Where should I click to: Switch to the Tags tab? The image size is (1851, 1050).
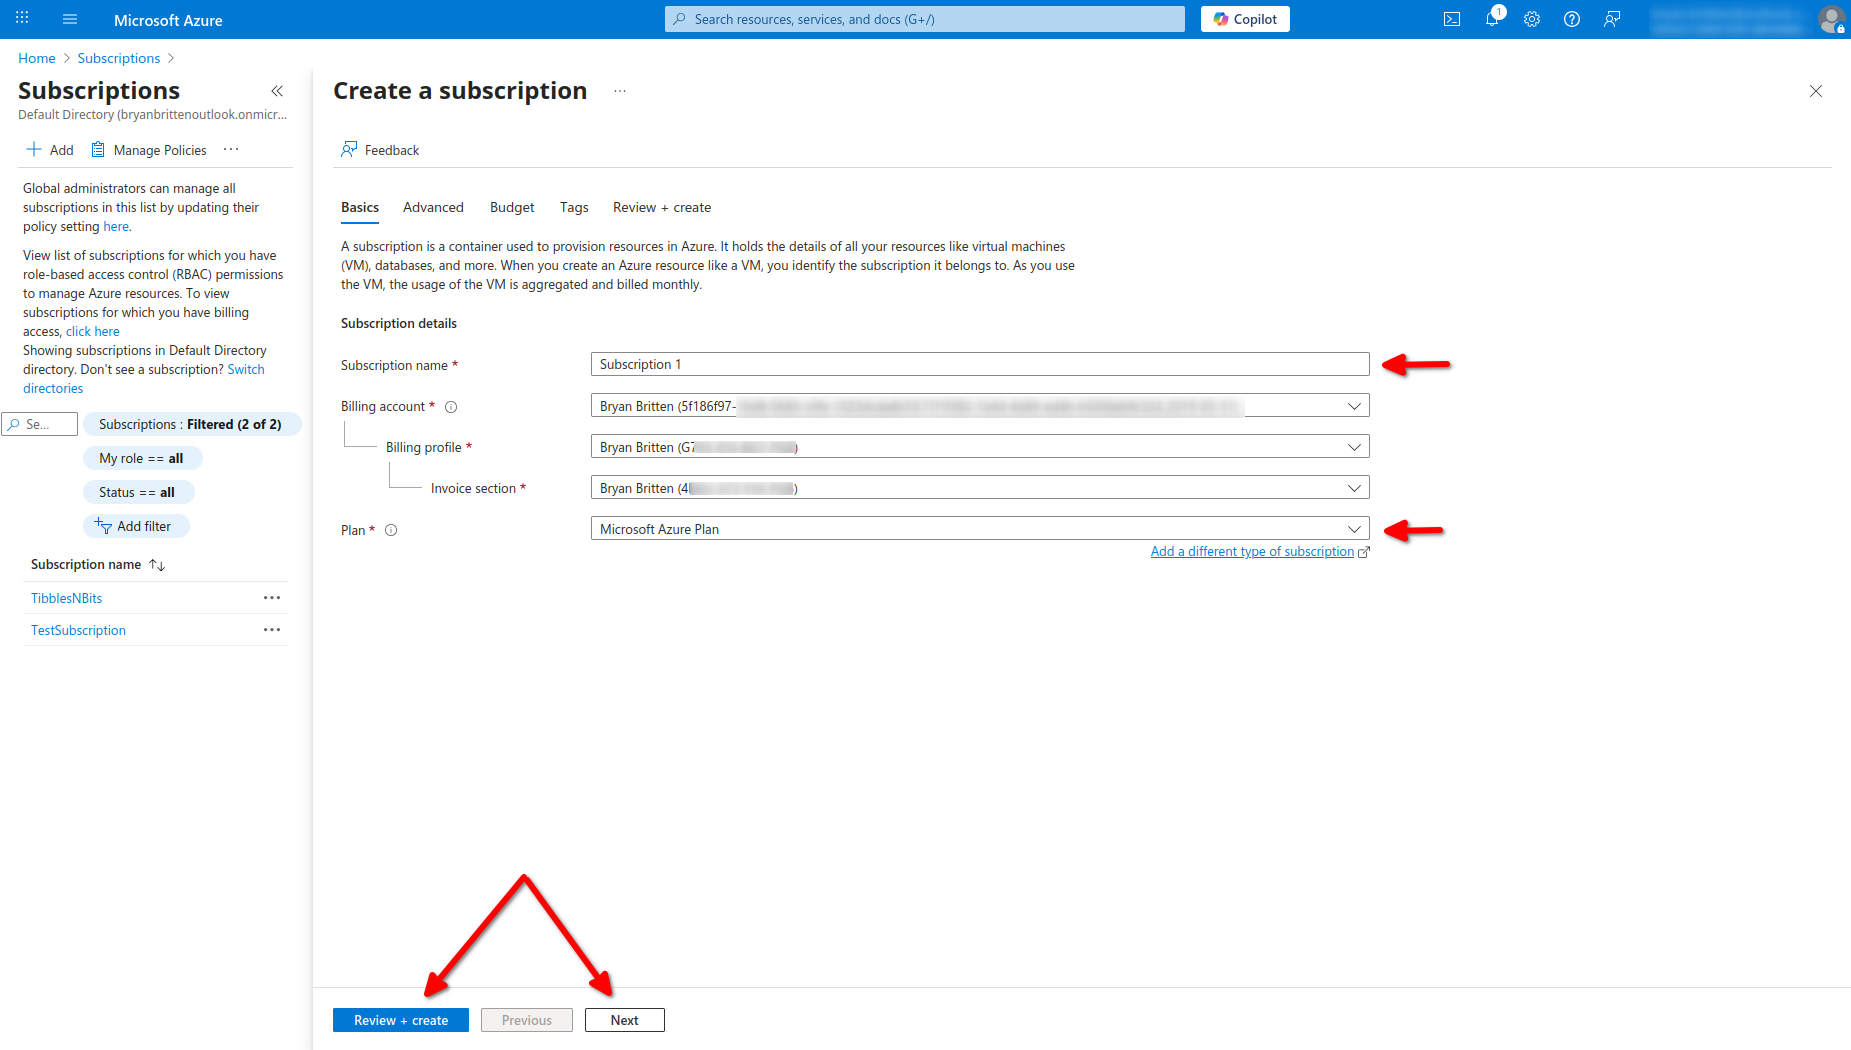(574, 208)
